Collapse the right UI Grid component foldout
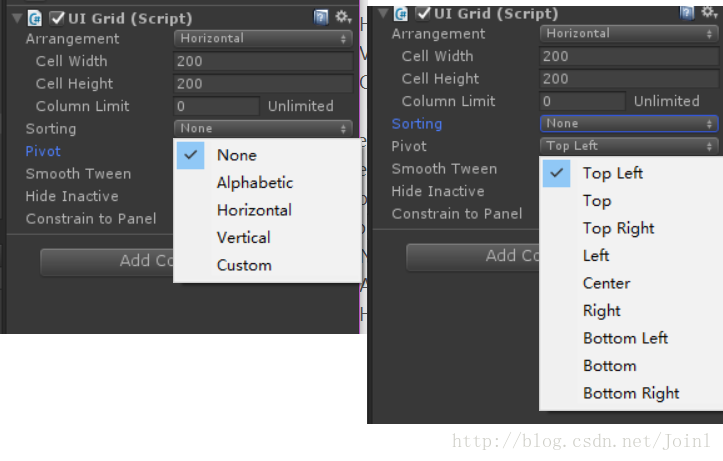 coord(383,13)
